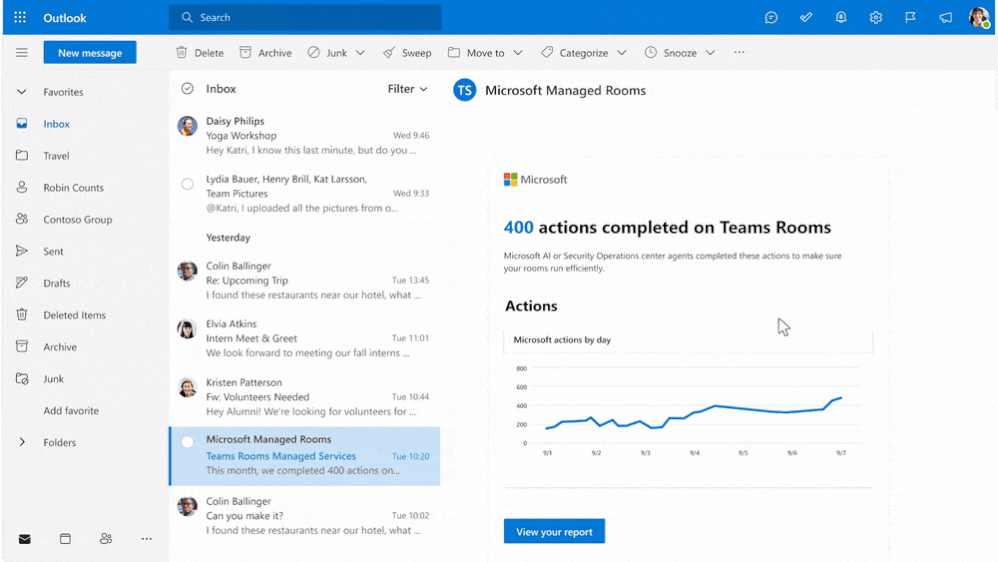Open the Junk dropdown arrow
This screenshot has width=998, height=562.
360,53
